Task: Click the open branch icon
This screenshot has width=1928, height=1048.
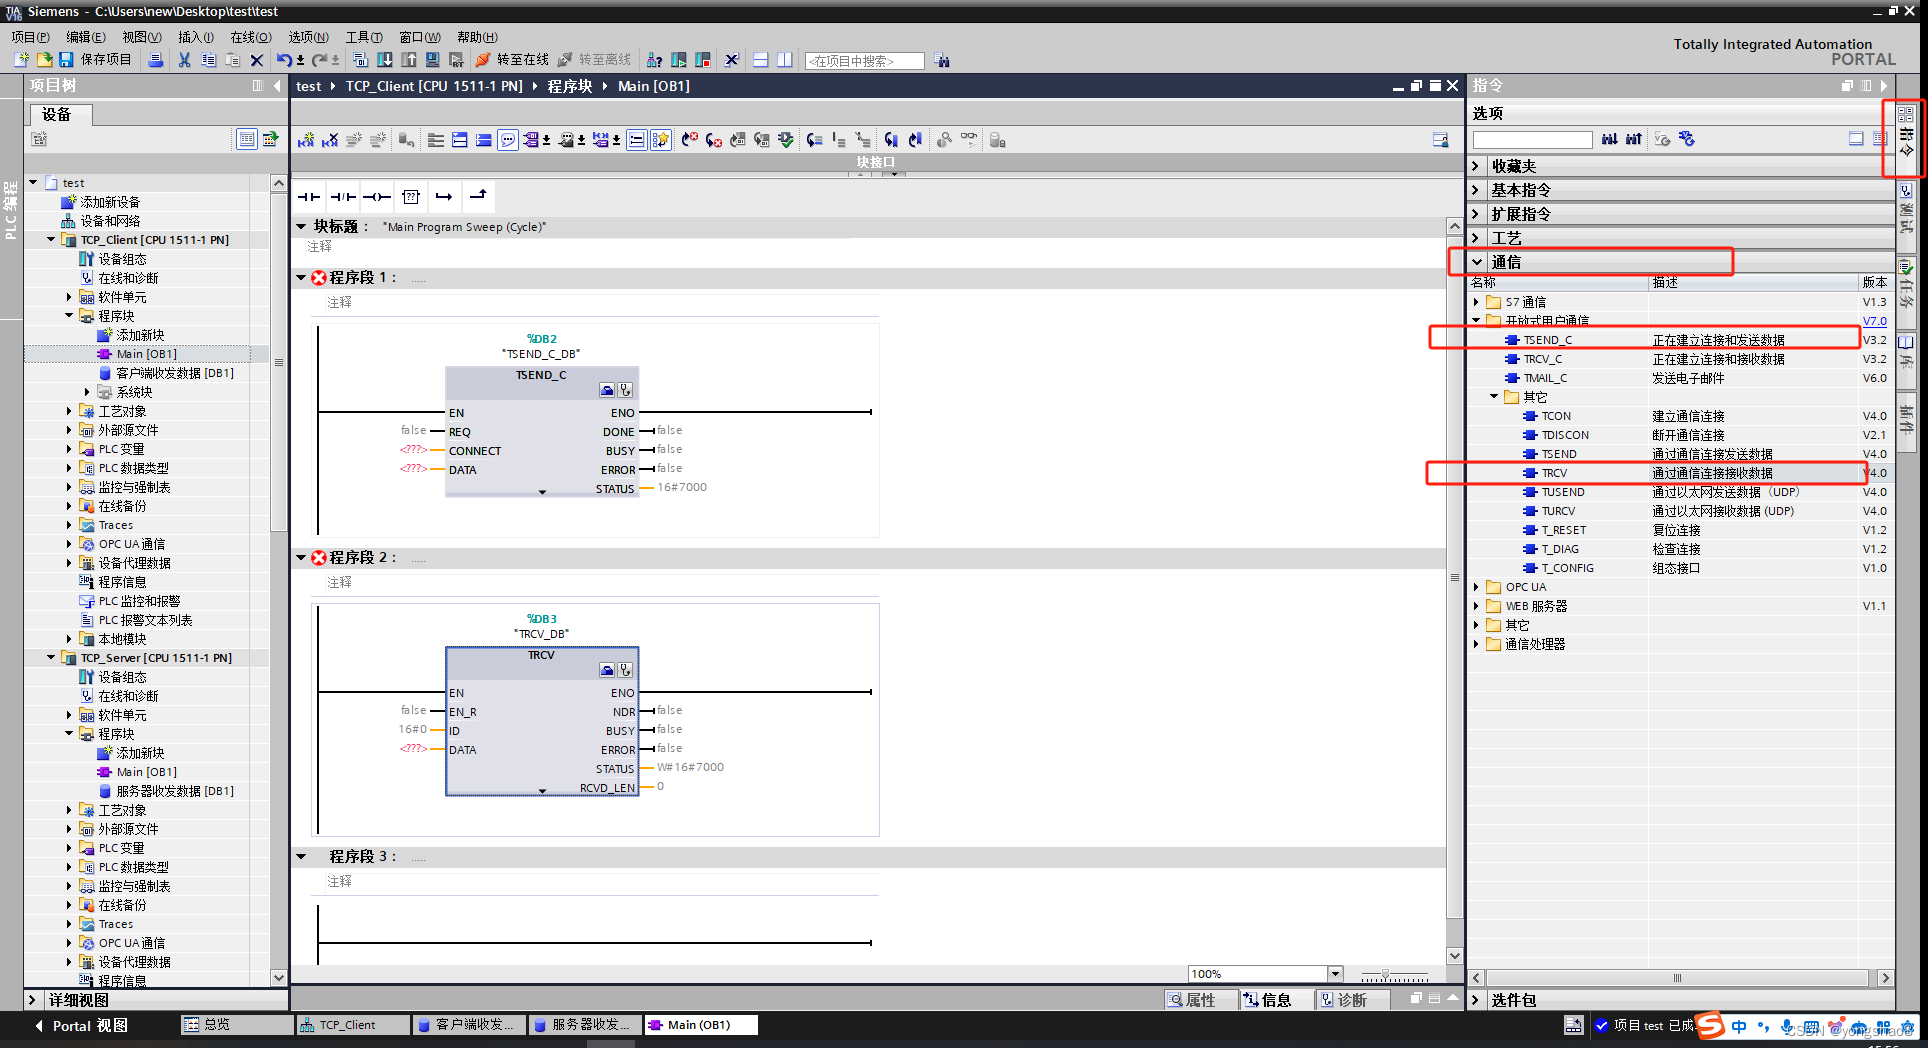Action: coord(444,197)
